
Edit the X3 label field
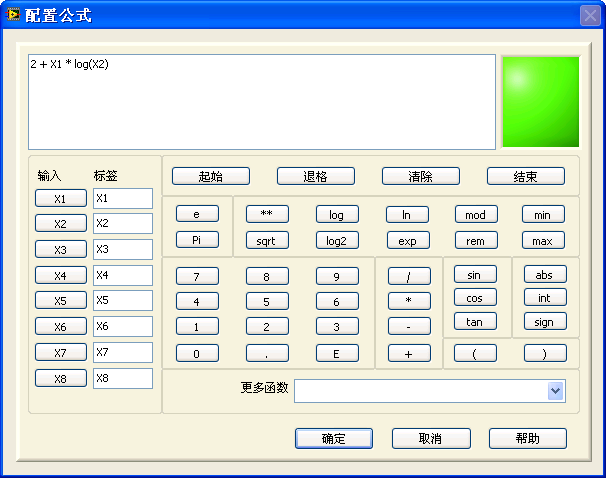click(x=122, y=249)
